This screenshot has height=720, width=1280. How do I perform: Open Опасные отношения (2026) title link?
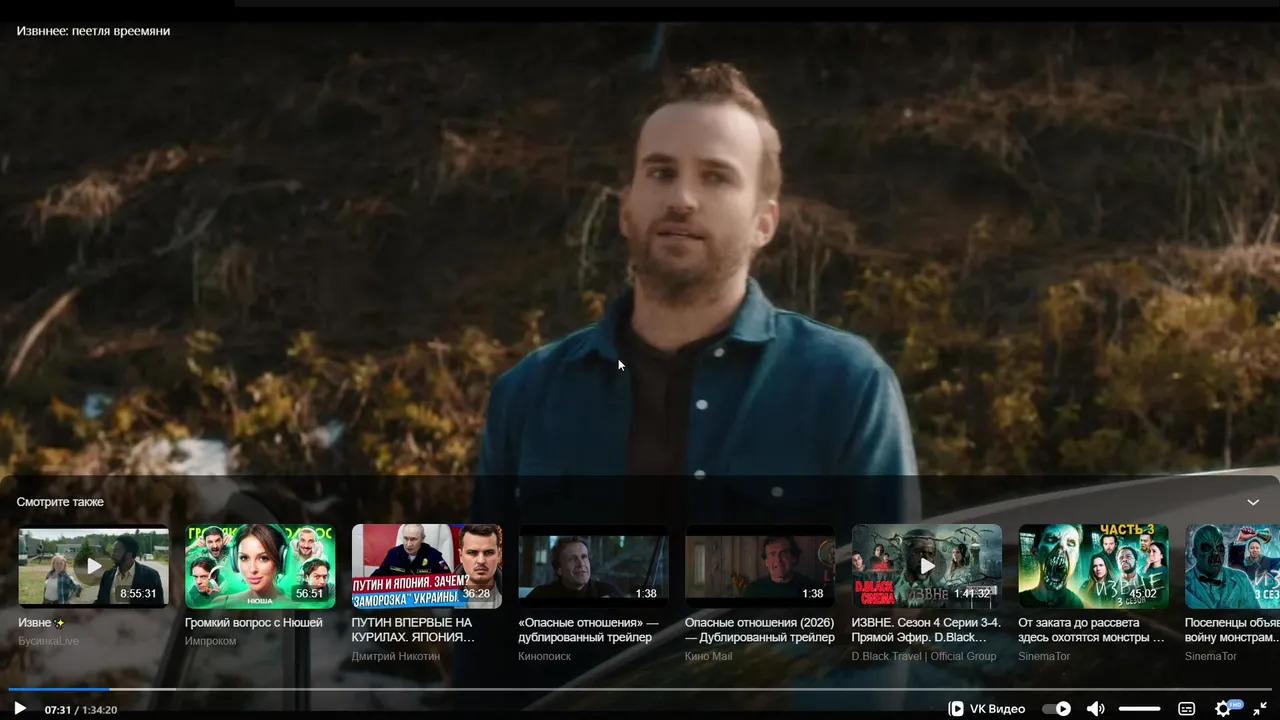760,630
